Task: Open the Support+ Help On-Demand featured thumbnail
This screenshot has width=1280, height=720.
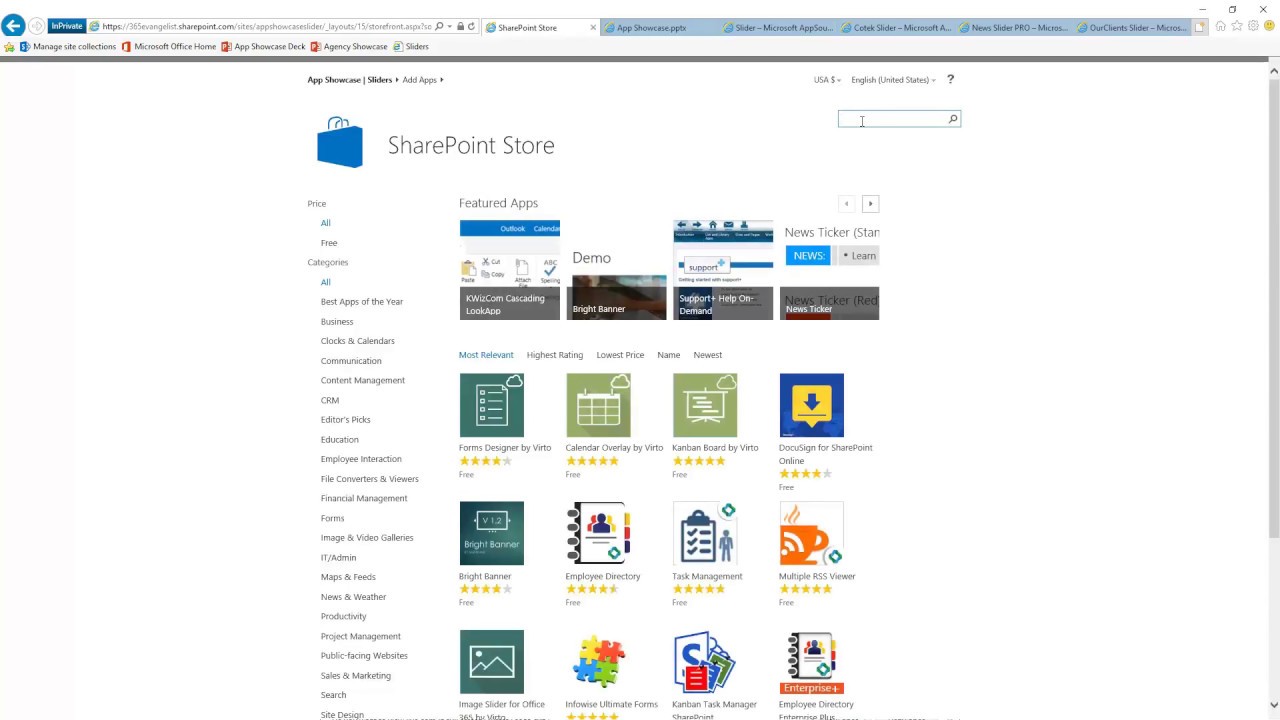Action: 723,270
